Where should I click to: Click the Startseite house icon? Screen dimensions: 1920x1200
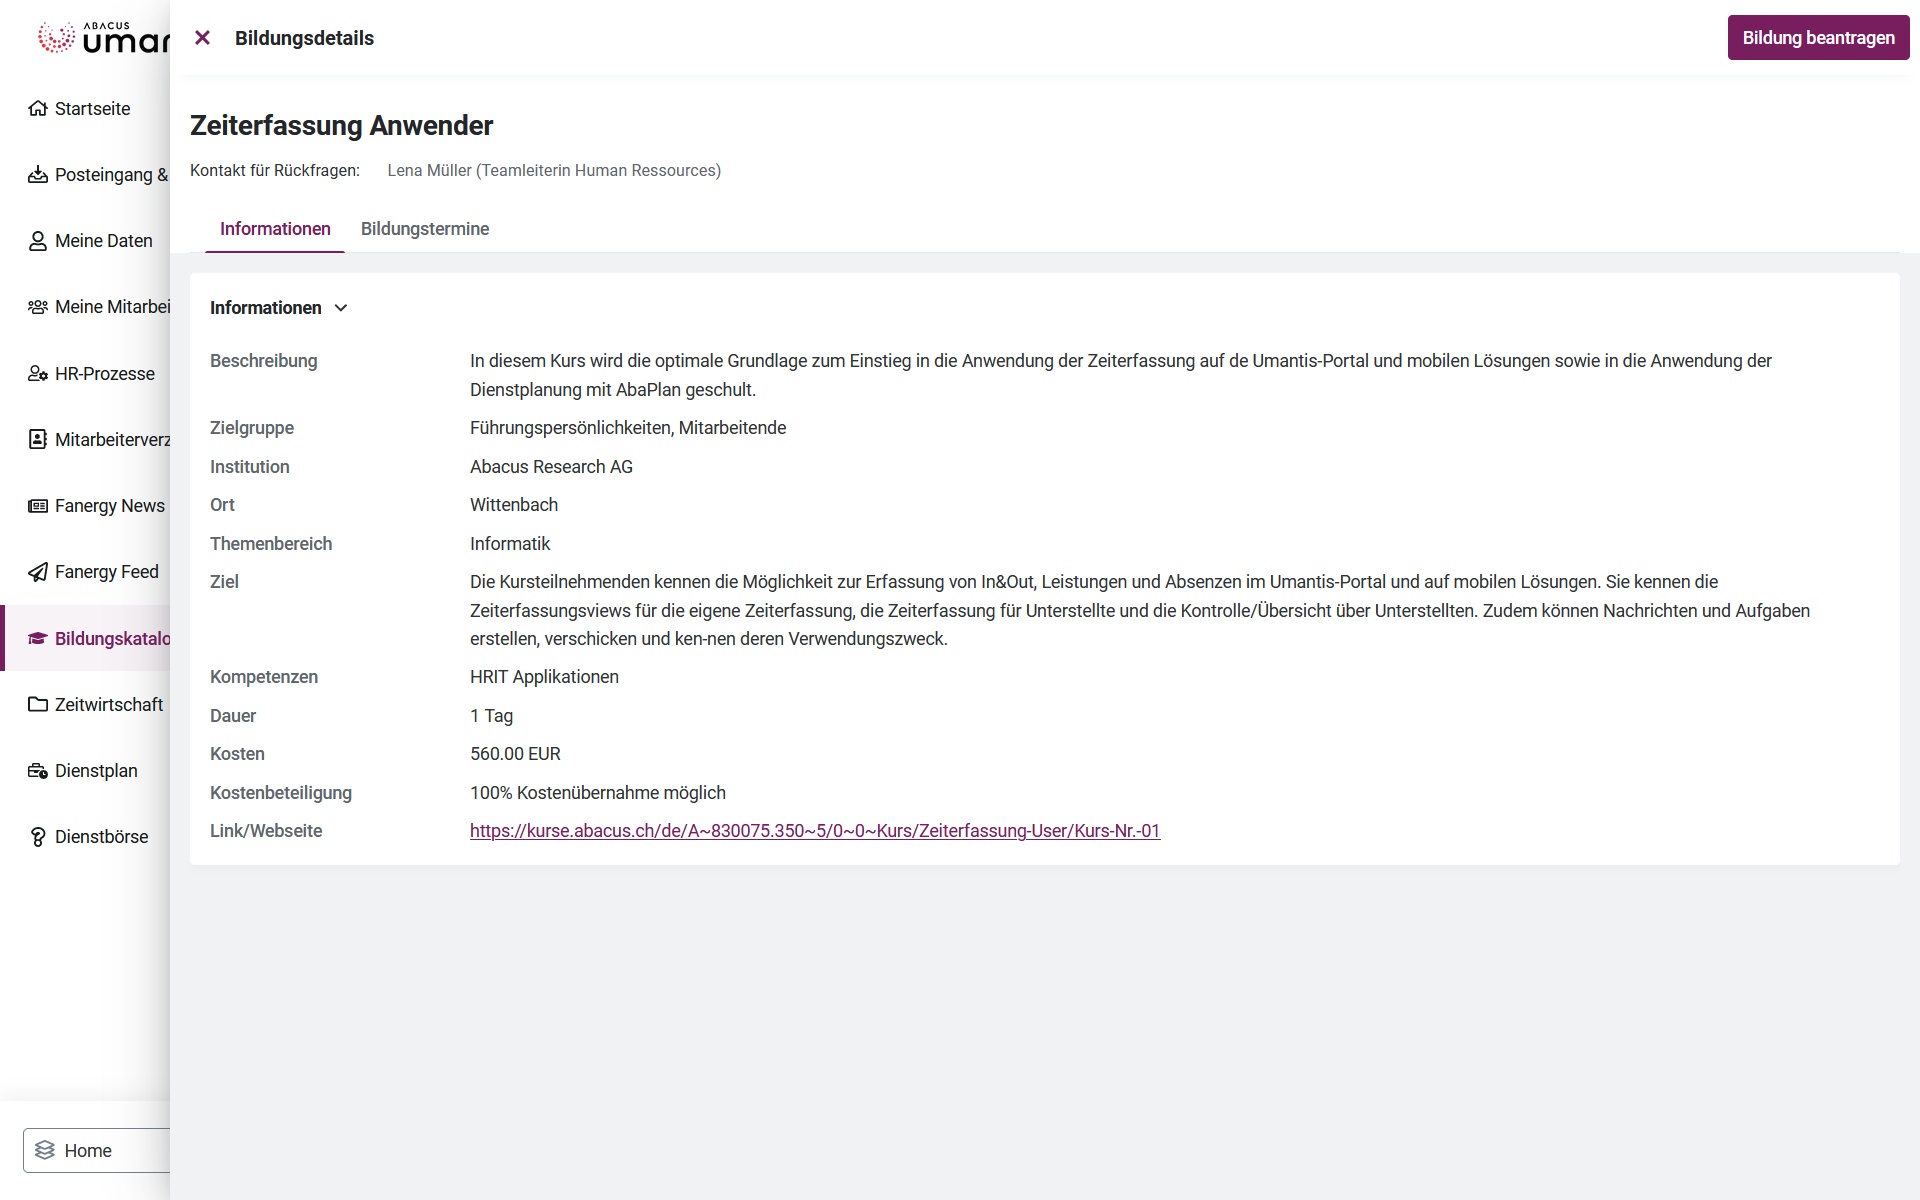38,109
